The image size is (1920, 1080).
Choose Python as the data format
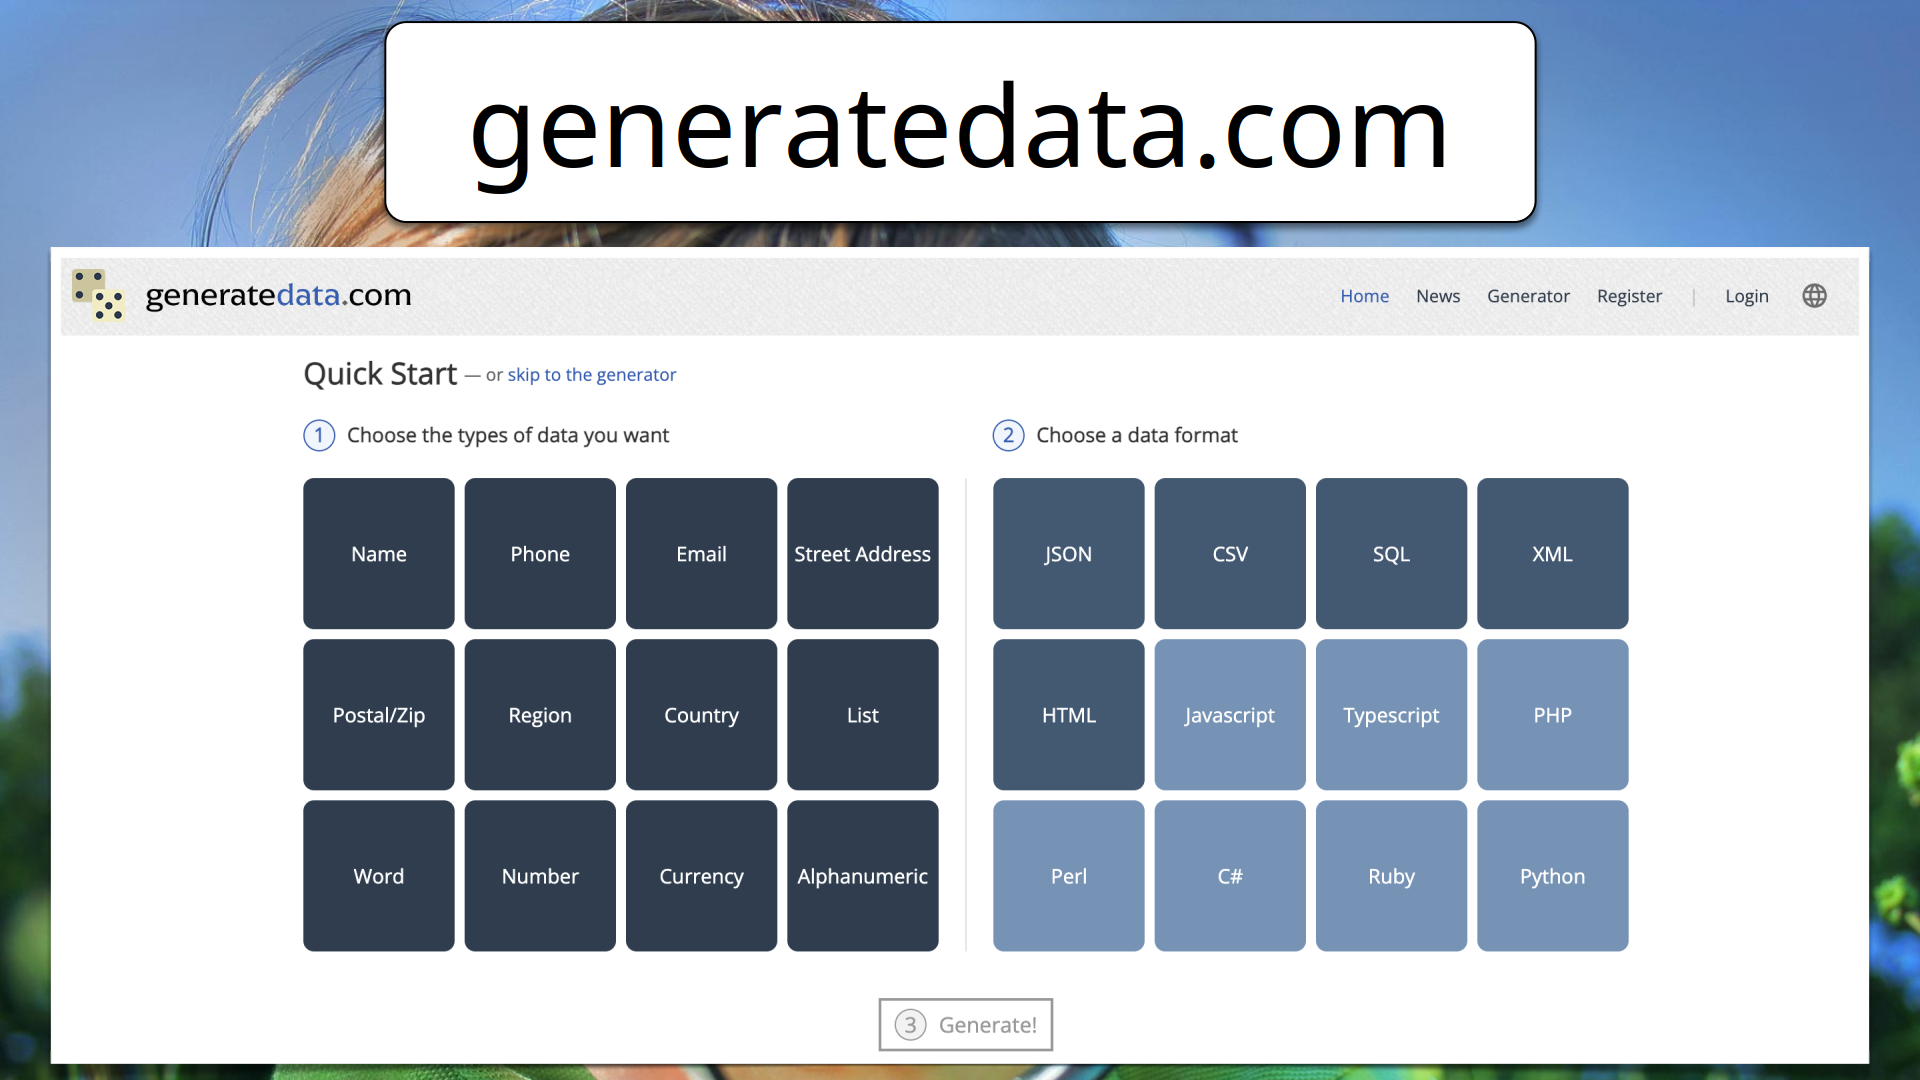pyautogui.click(x=1552, y=876)
